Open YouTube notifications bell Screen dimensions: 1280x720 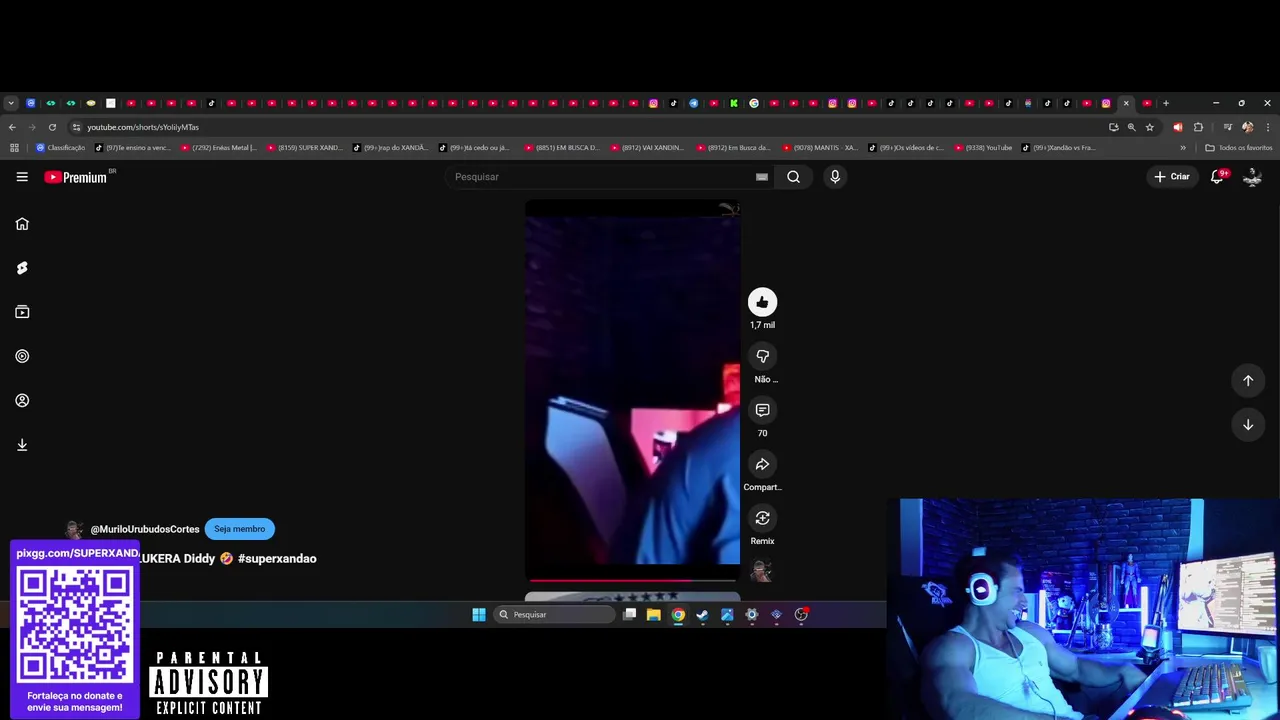coord(1218,177)
